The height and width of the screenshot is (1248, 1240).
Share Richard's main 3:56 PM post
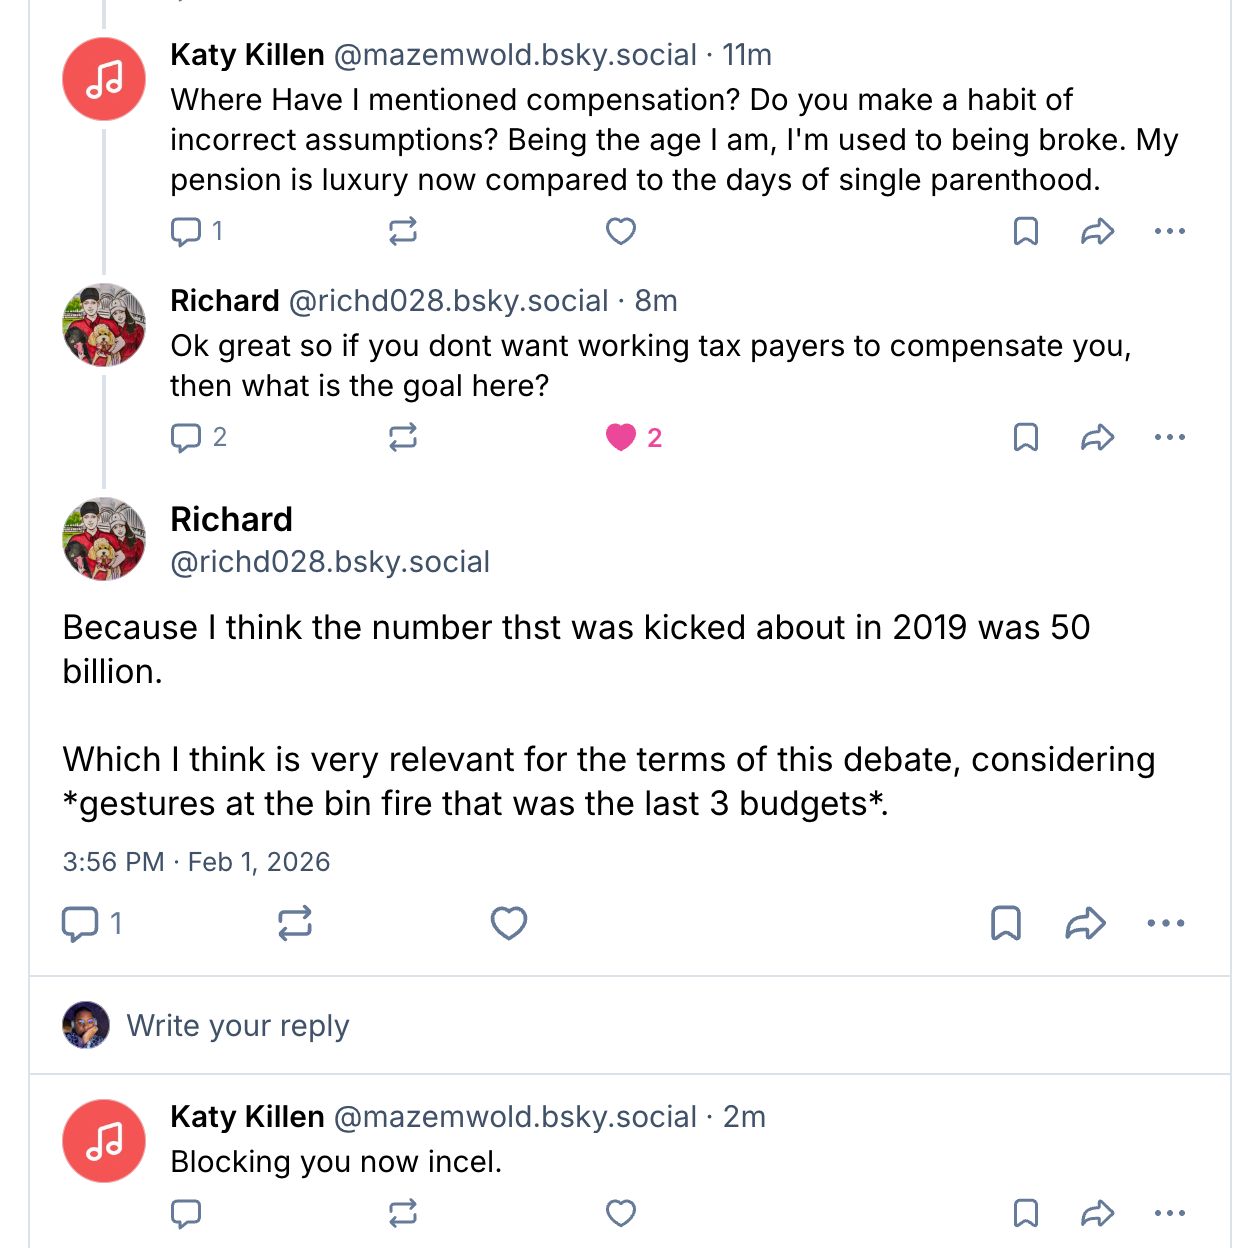click(x=1085, y=923)
